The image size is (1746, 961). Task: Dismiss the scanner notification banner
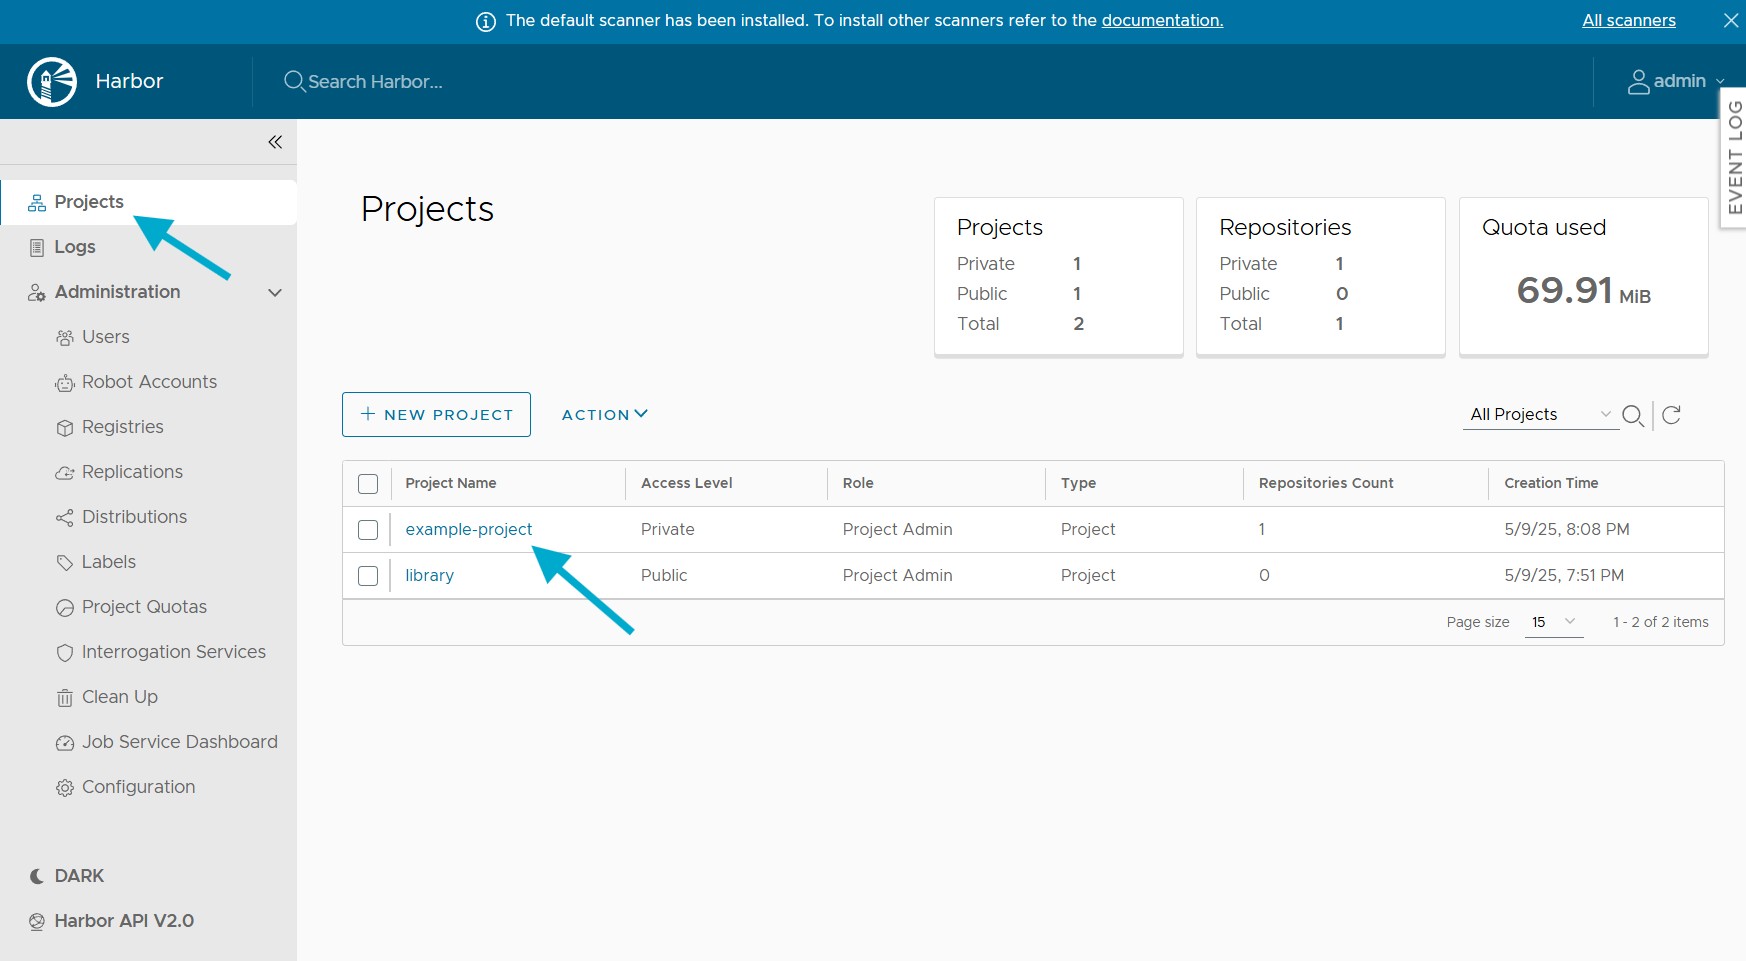(x=1730, y=20)
